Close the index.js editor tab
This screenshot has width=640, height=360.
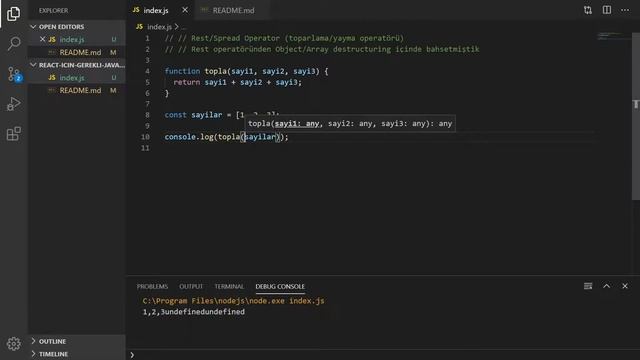185,10
